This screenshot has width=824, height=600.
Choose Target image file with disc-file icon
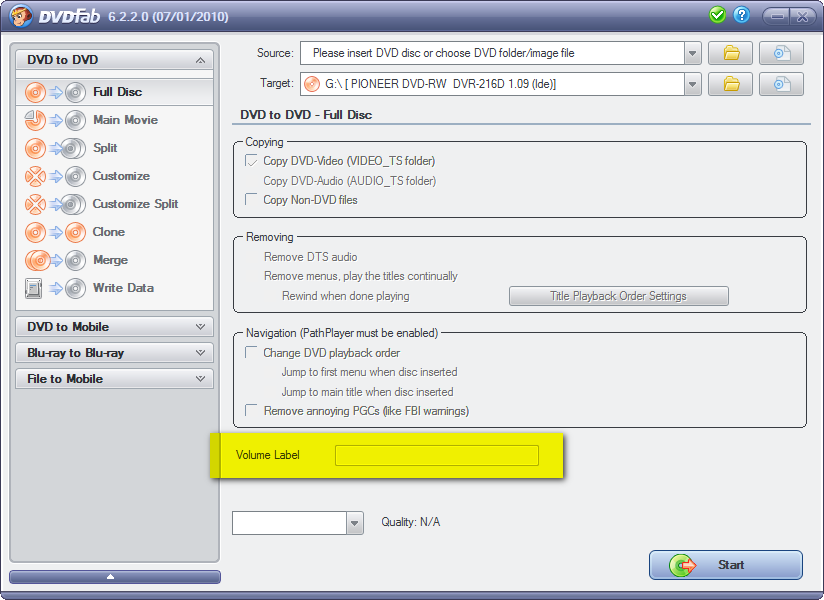pyautogui.click(x=781, y=84)
